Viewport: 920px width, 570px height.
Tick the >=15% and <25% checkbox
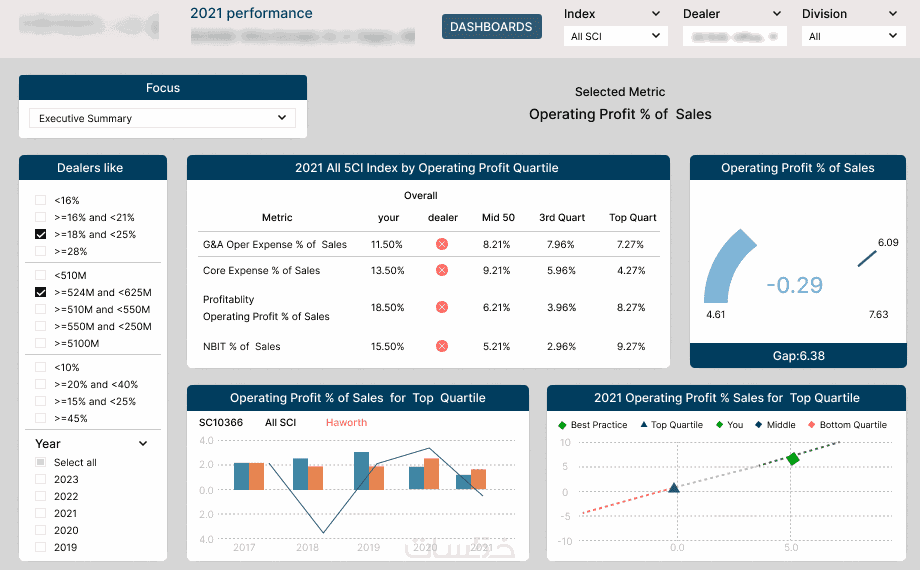[x=40, y=401]
